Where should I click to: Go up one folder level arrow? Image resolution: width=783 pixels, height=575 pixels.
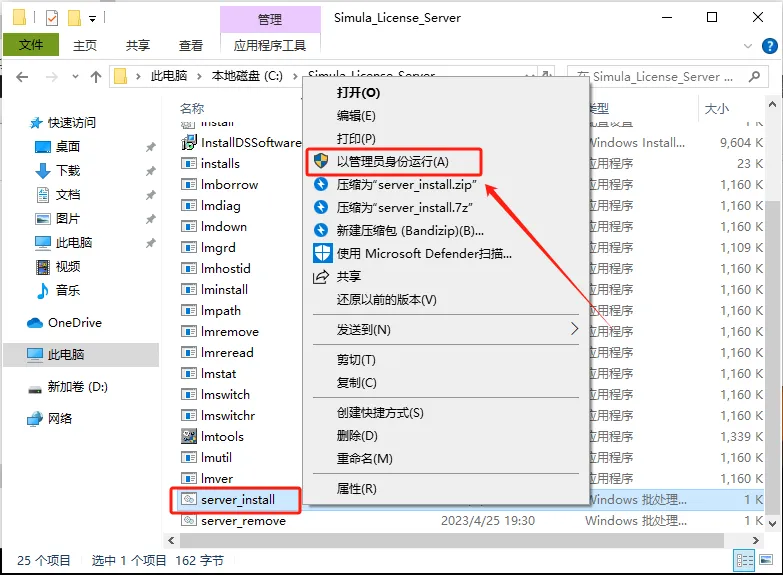[x=96, y=77]
